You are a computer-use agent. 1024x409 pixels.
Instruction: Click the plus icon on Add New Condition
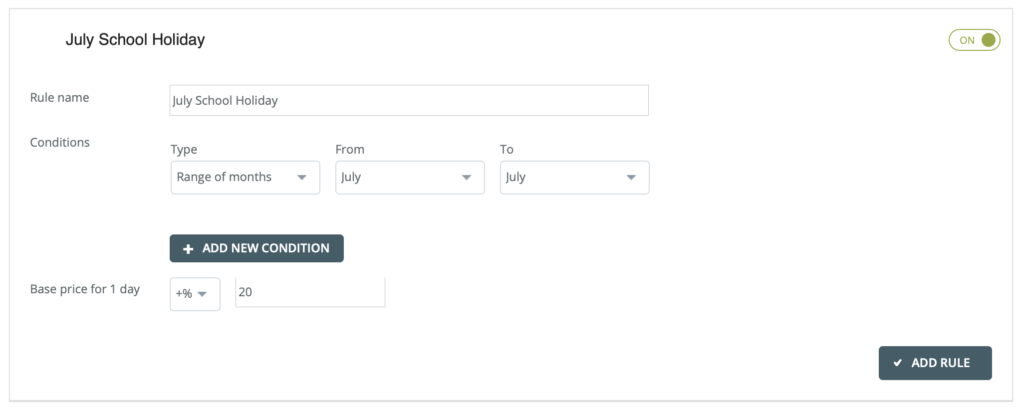coord(188,249)
